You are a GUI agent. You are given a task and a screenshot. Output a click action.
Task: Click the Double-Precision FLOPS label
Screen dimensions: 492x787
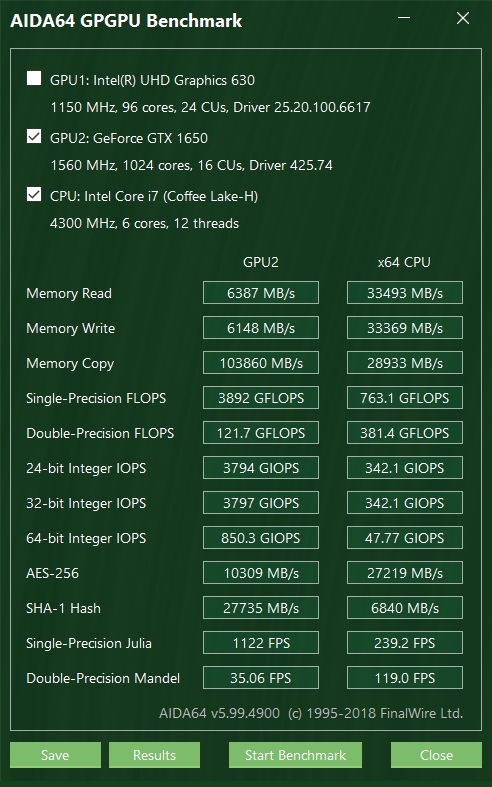(100, 433)
